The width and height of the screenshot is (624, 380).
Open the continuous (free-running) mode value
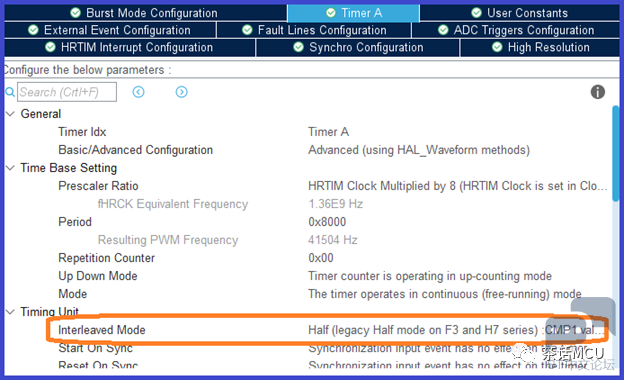coord(445,294)
